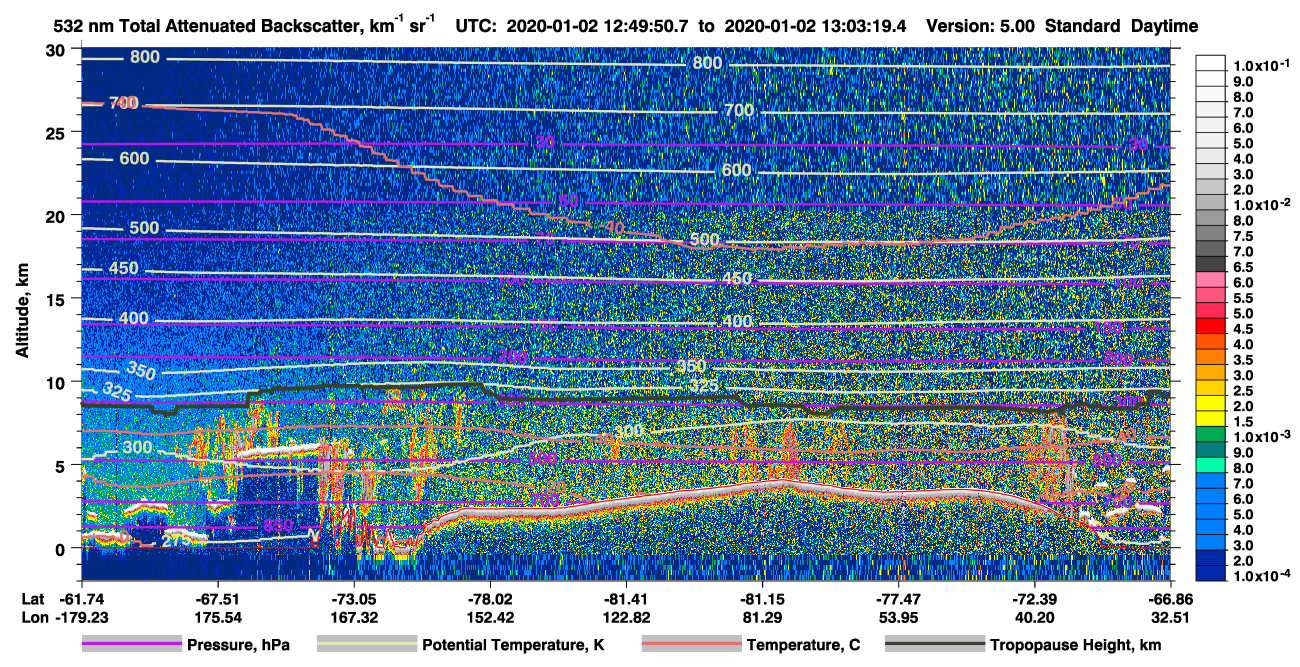Screen dimensions: 1300x667
Task: Click the "Pressure, hPa" legend label
Action: (237, 645)
